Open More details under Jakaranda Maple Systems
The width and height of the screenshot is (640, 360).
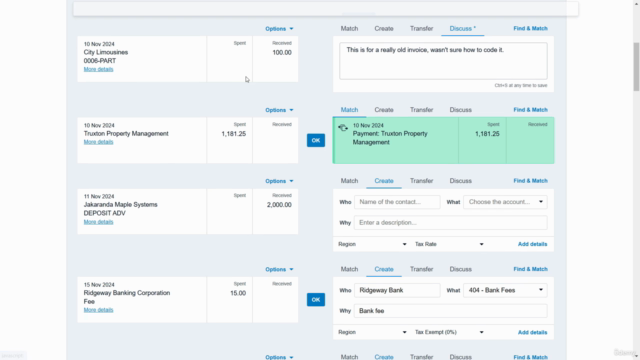(98, 222)
